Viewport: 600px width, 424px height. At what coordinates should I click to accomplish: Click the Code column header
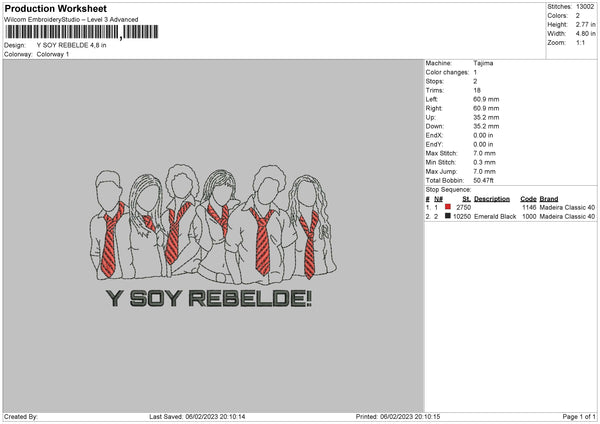(528, 199)
